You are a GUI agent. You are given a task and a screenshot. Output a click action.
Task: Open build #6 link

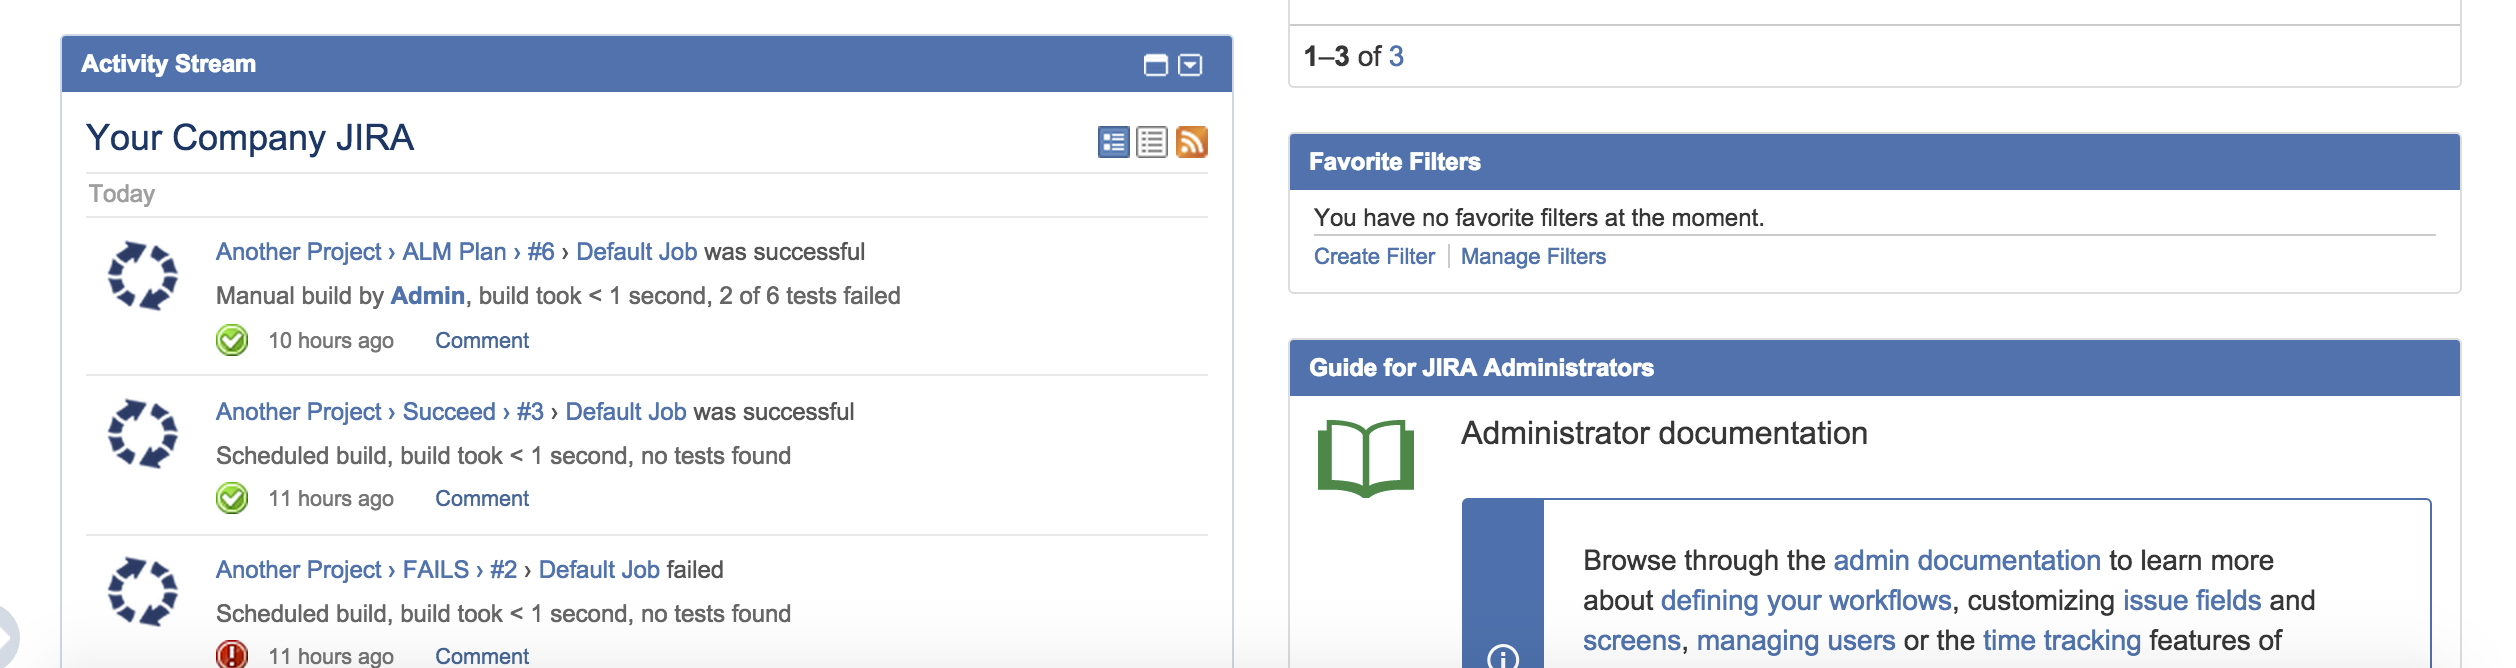(541, 252)
